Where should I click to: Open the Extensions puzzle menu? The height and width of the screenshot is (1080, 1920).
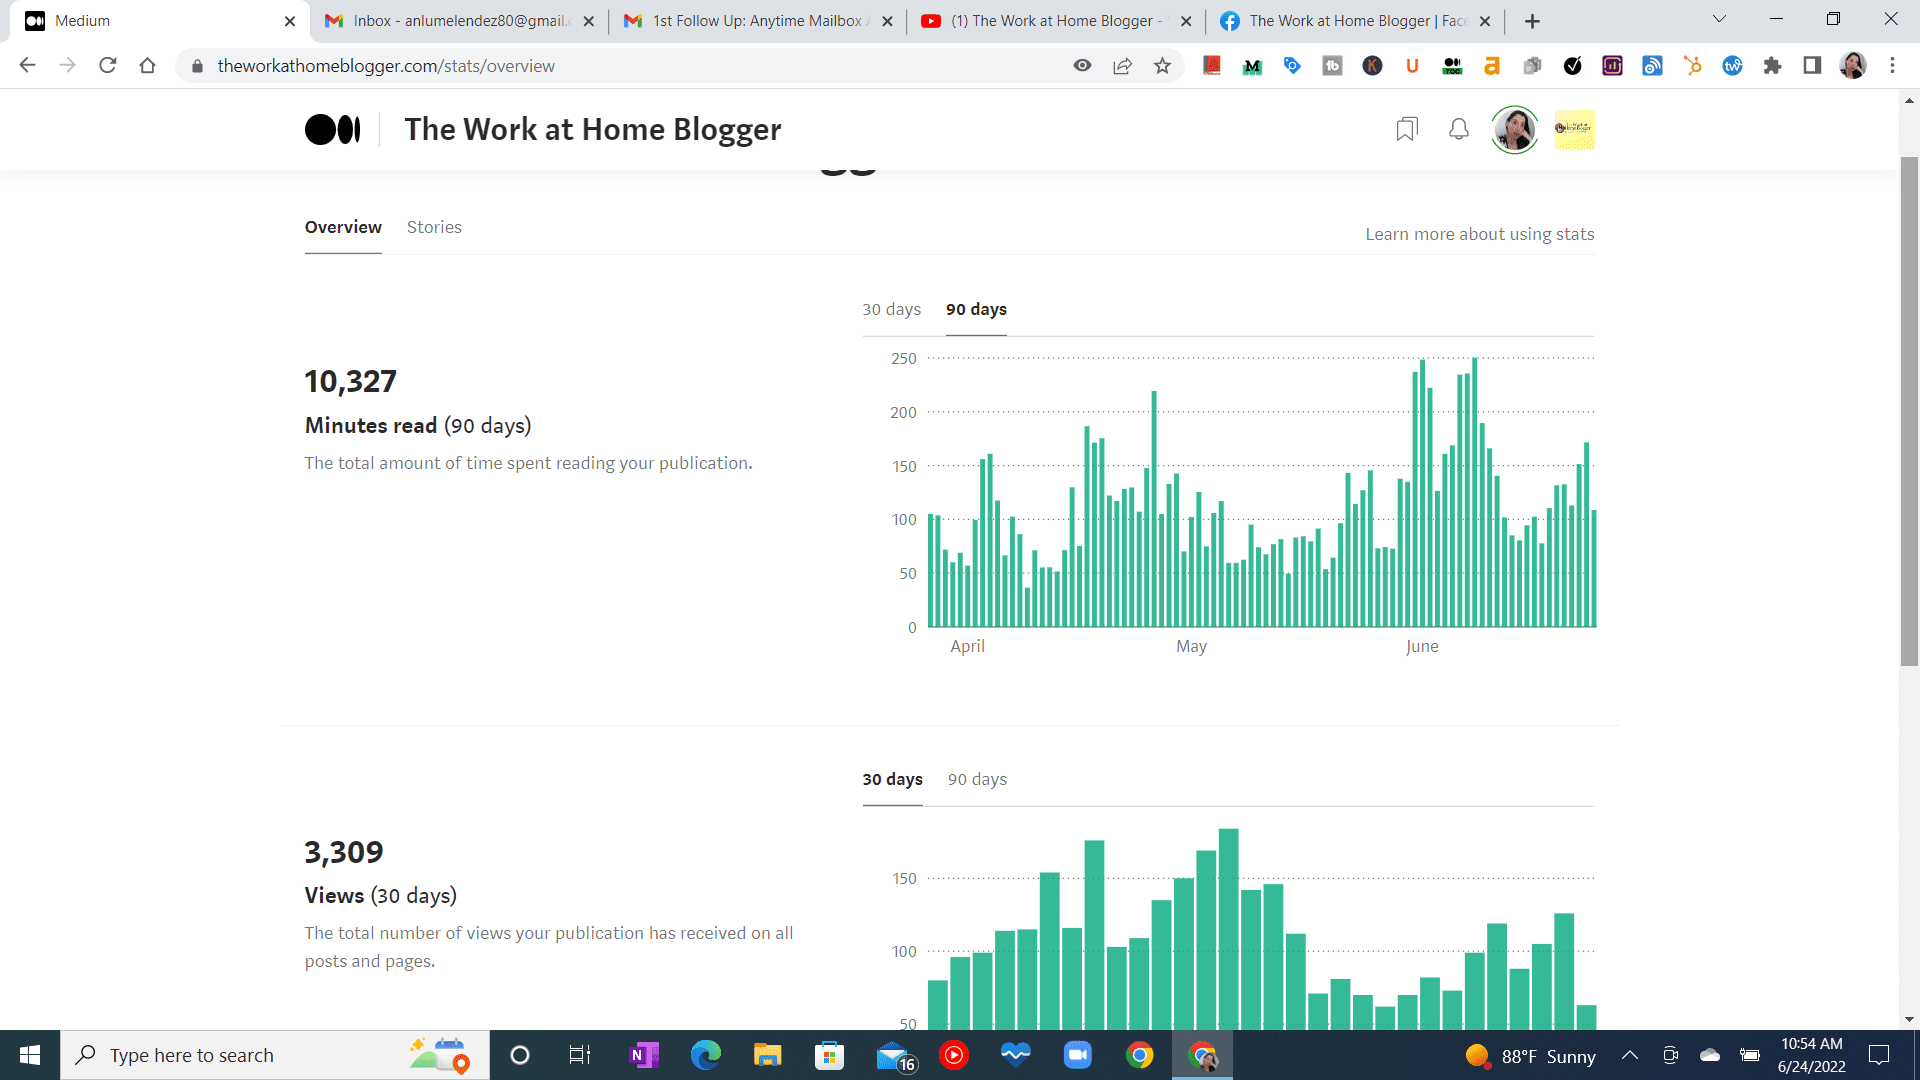1772,65
